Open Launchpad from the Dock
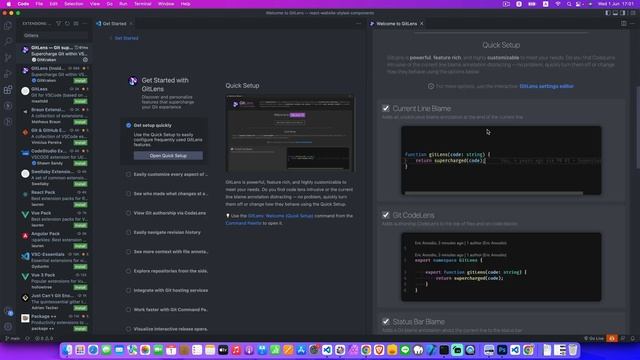 coord(80,350)
